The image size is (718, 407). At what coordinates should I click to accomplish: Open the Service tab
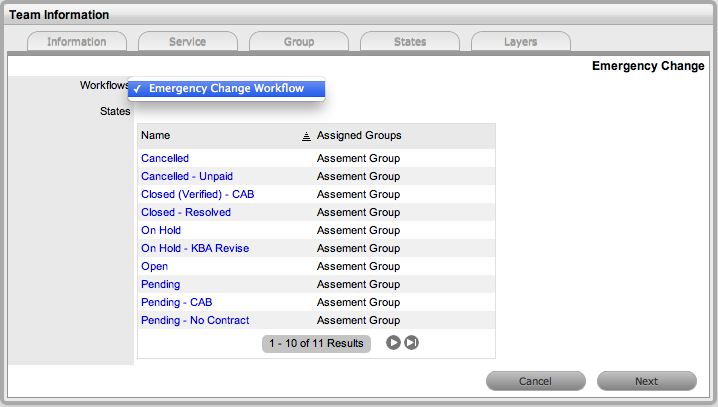[187, 42]
